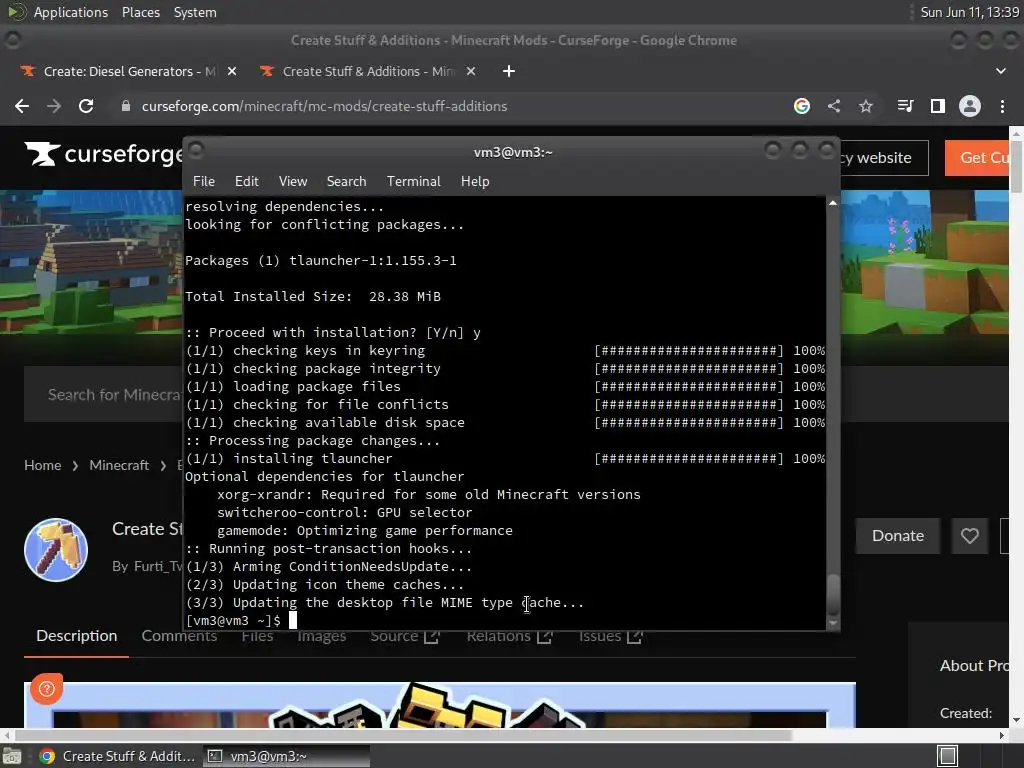Click terminal scrollbar down arrow
Screen dimensions: 1024x768
point(833,624)
